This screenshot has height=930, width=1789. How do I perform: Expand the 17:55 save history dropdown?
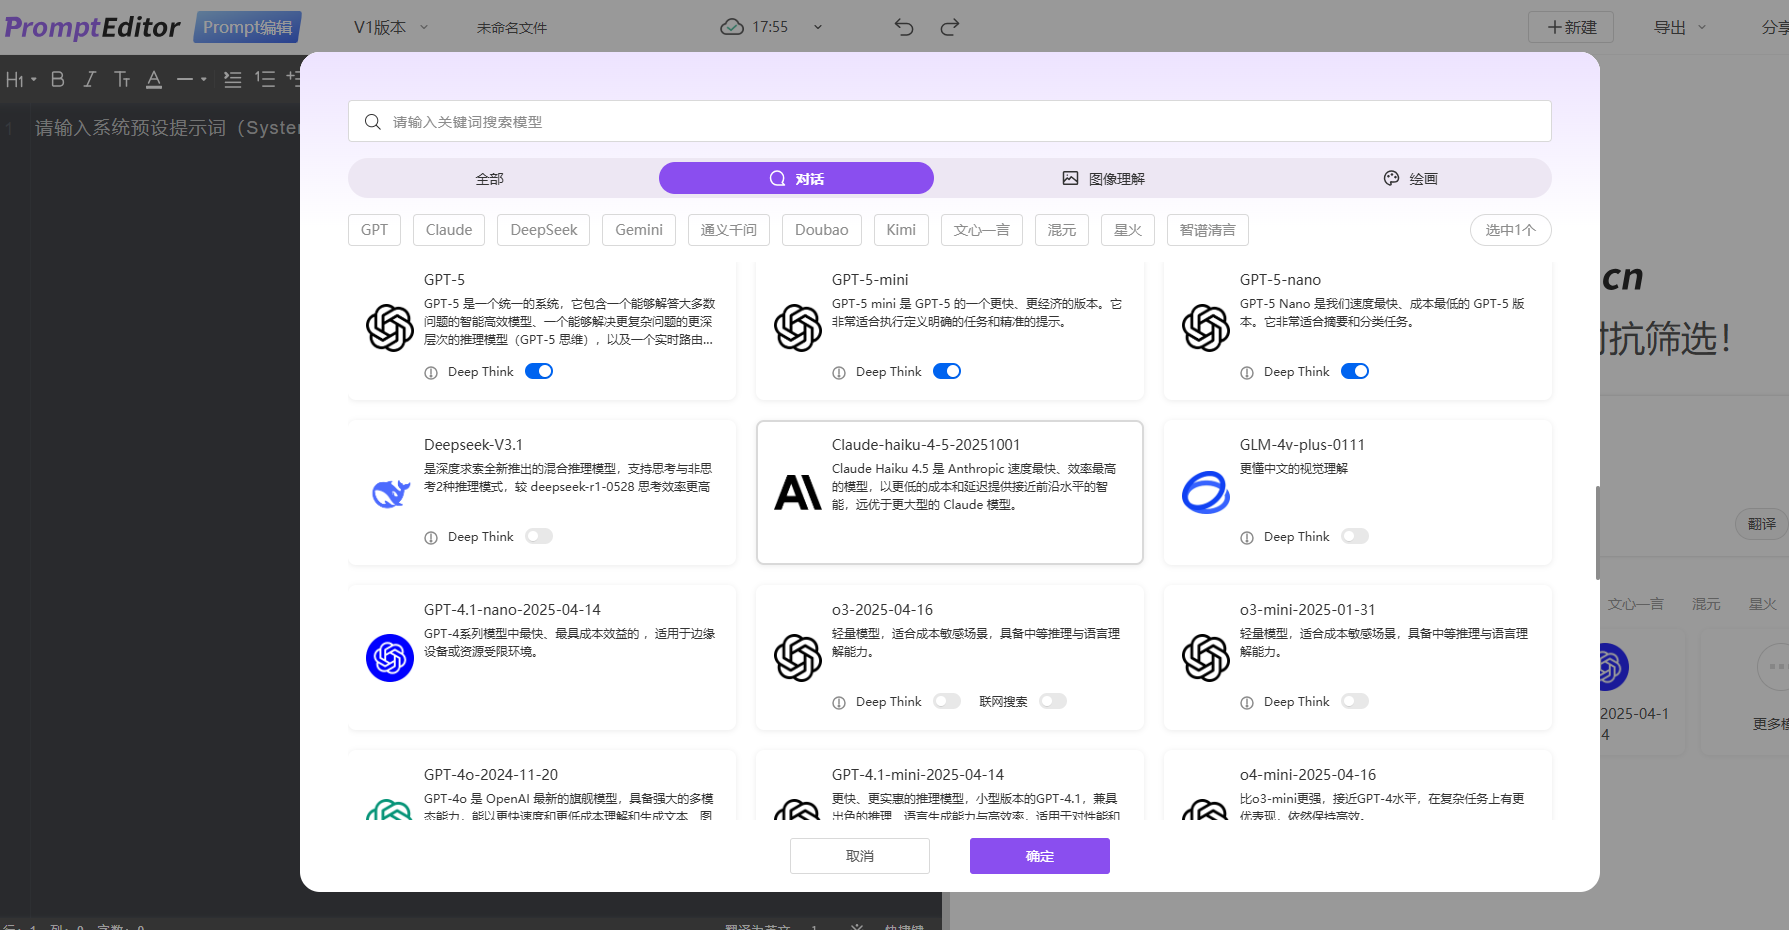818,27
